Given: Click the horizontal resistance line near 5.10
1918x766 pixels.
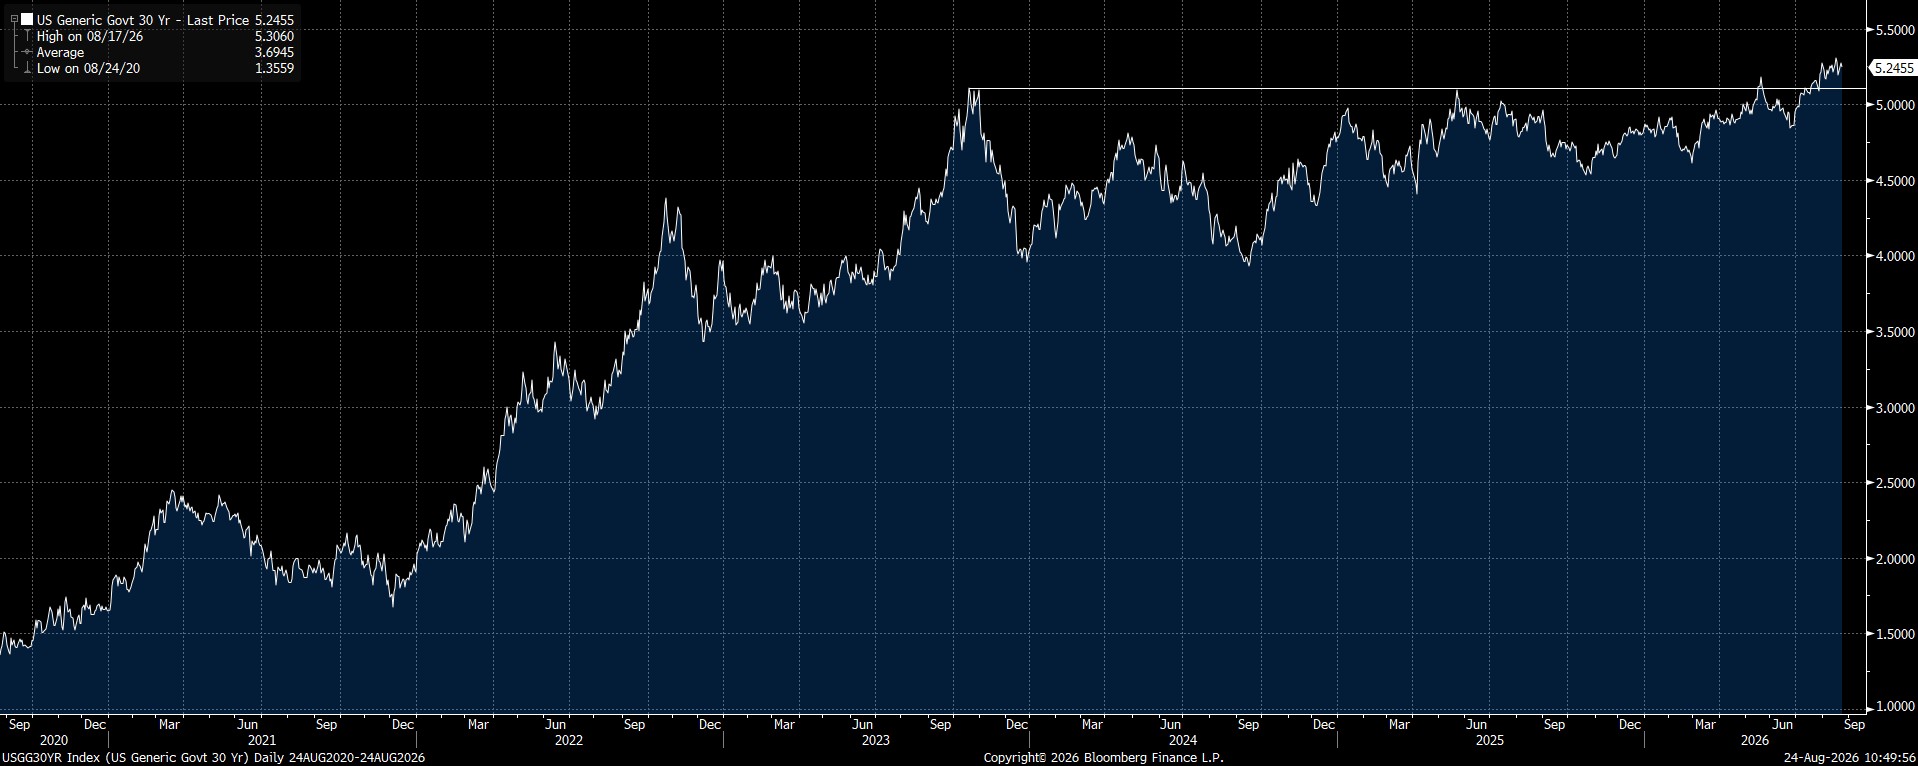Looking at the screenshot, I should (x=1416, y=89).
